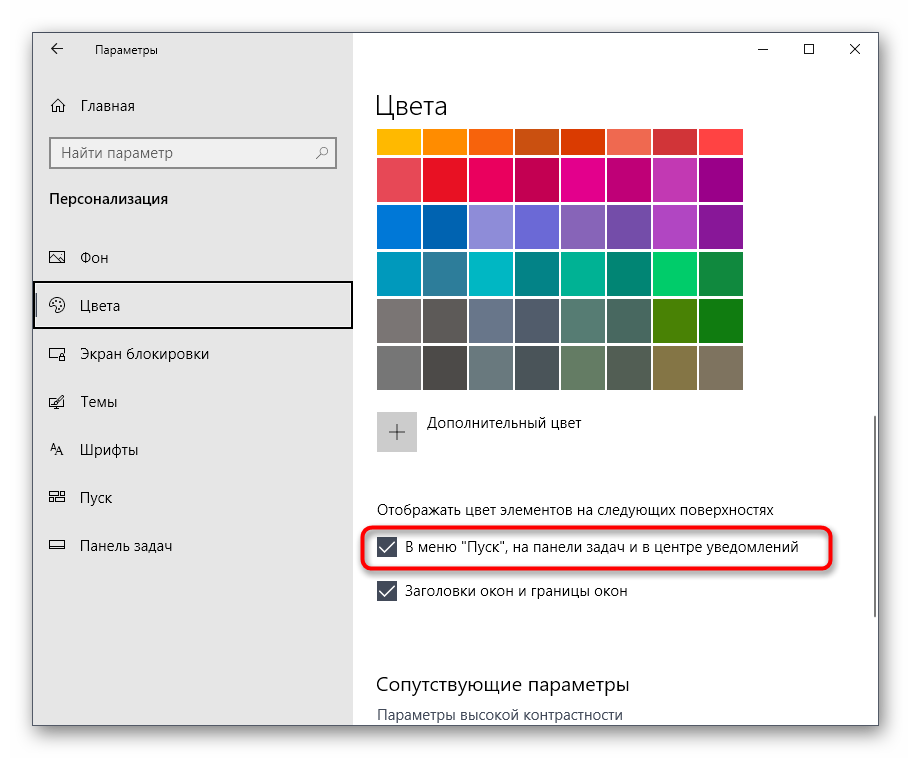The image size is (911, 758).
Task: Toggle 'Заголовки окон и границы окон' checkbox
Action: pos(387,591)
